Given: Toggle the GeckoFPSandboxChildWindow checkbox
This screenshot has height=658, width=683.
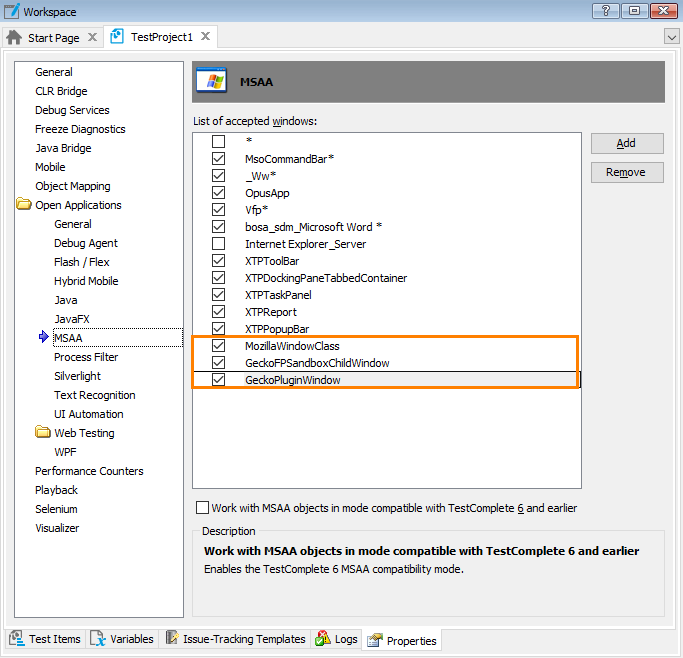Looking at the screenshot, I should (x=219, y=362).
